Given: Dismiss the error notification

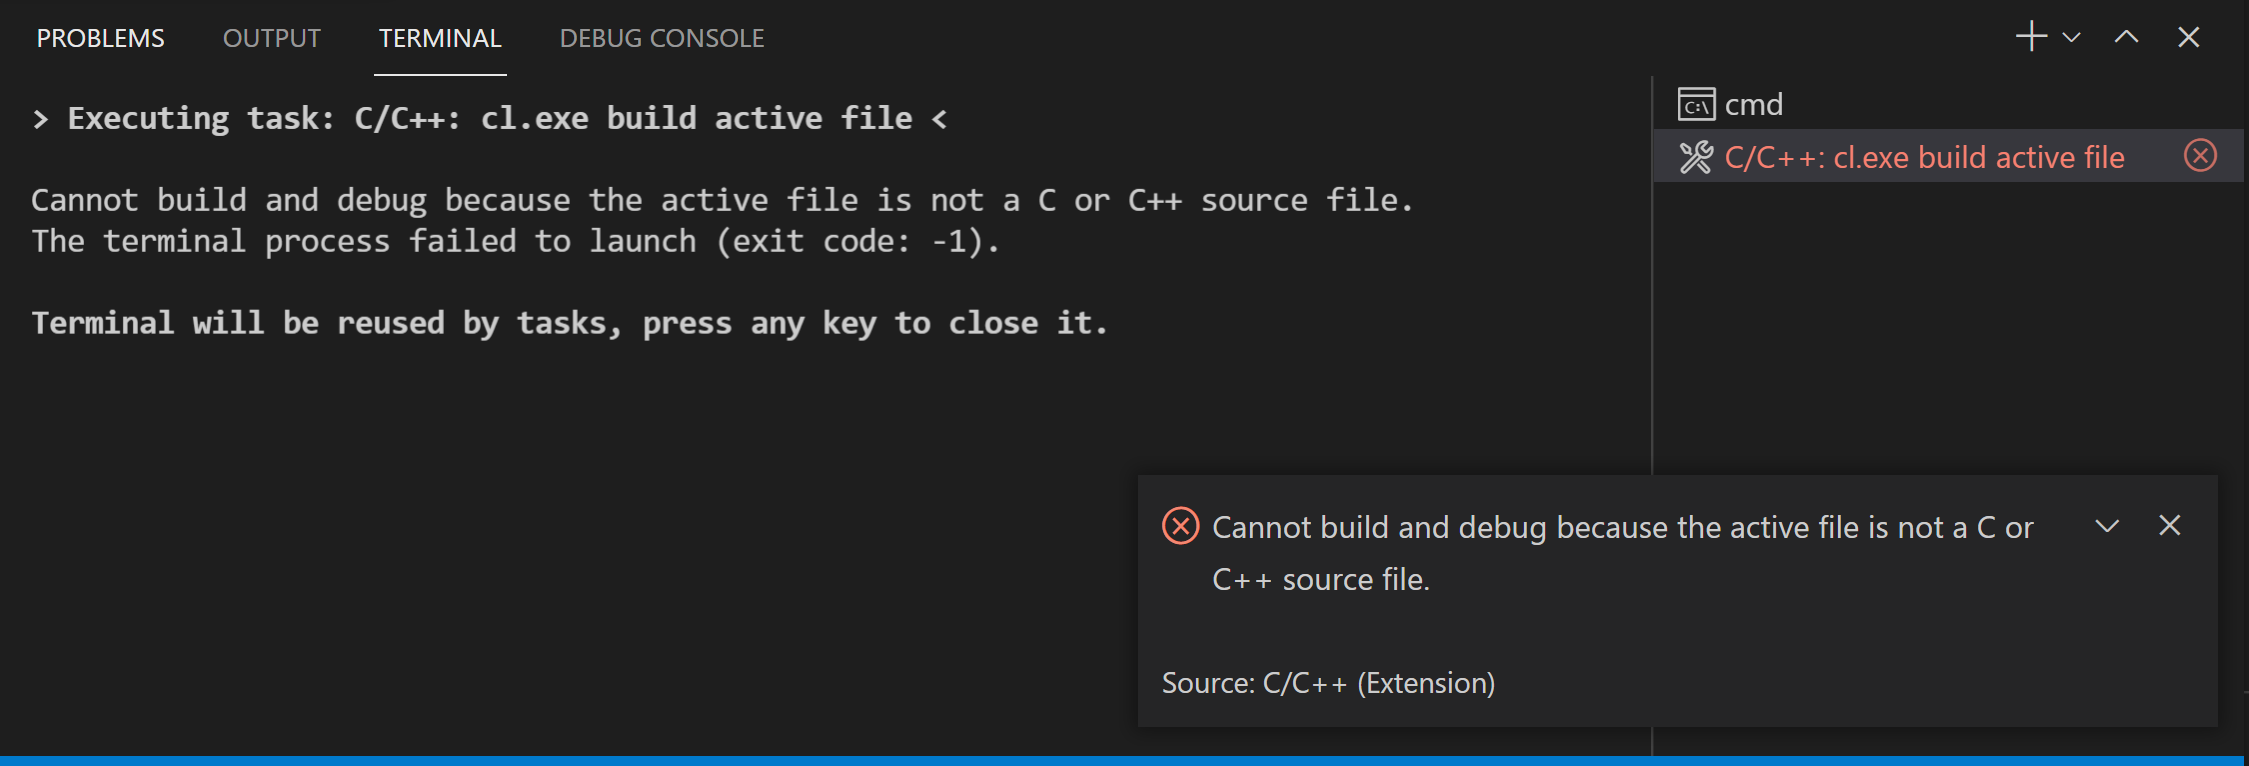Looking at the screenshot, I should (2169, 525).
